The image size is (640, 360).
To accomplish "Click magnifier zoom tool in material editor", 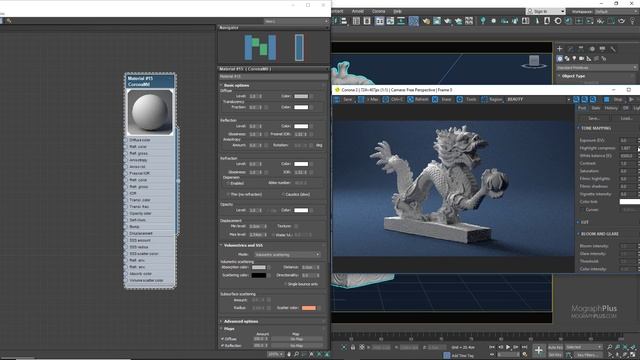I will click(296, 354).
